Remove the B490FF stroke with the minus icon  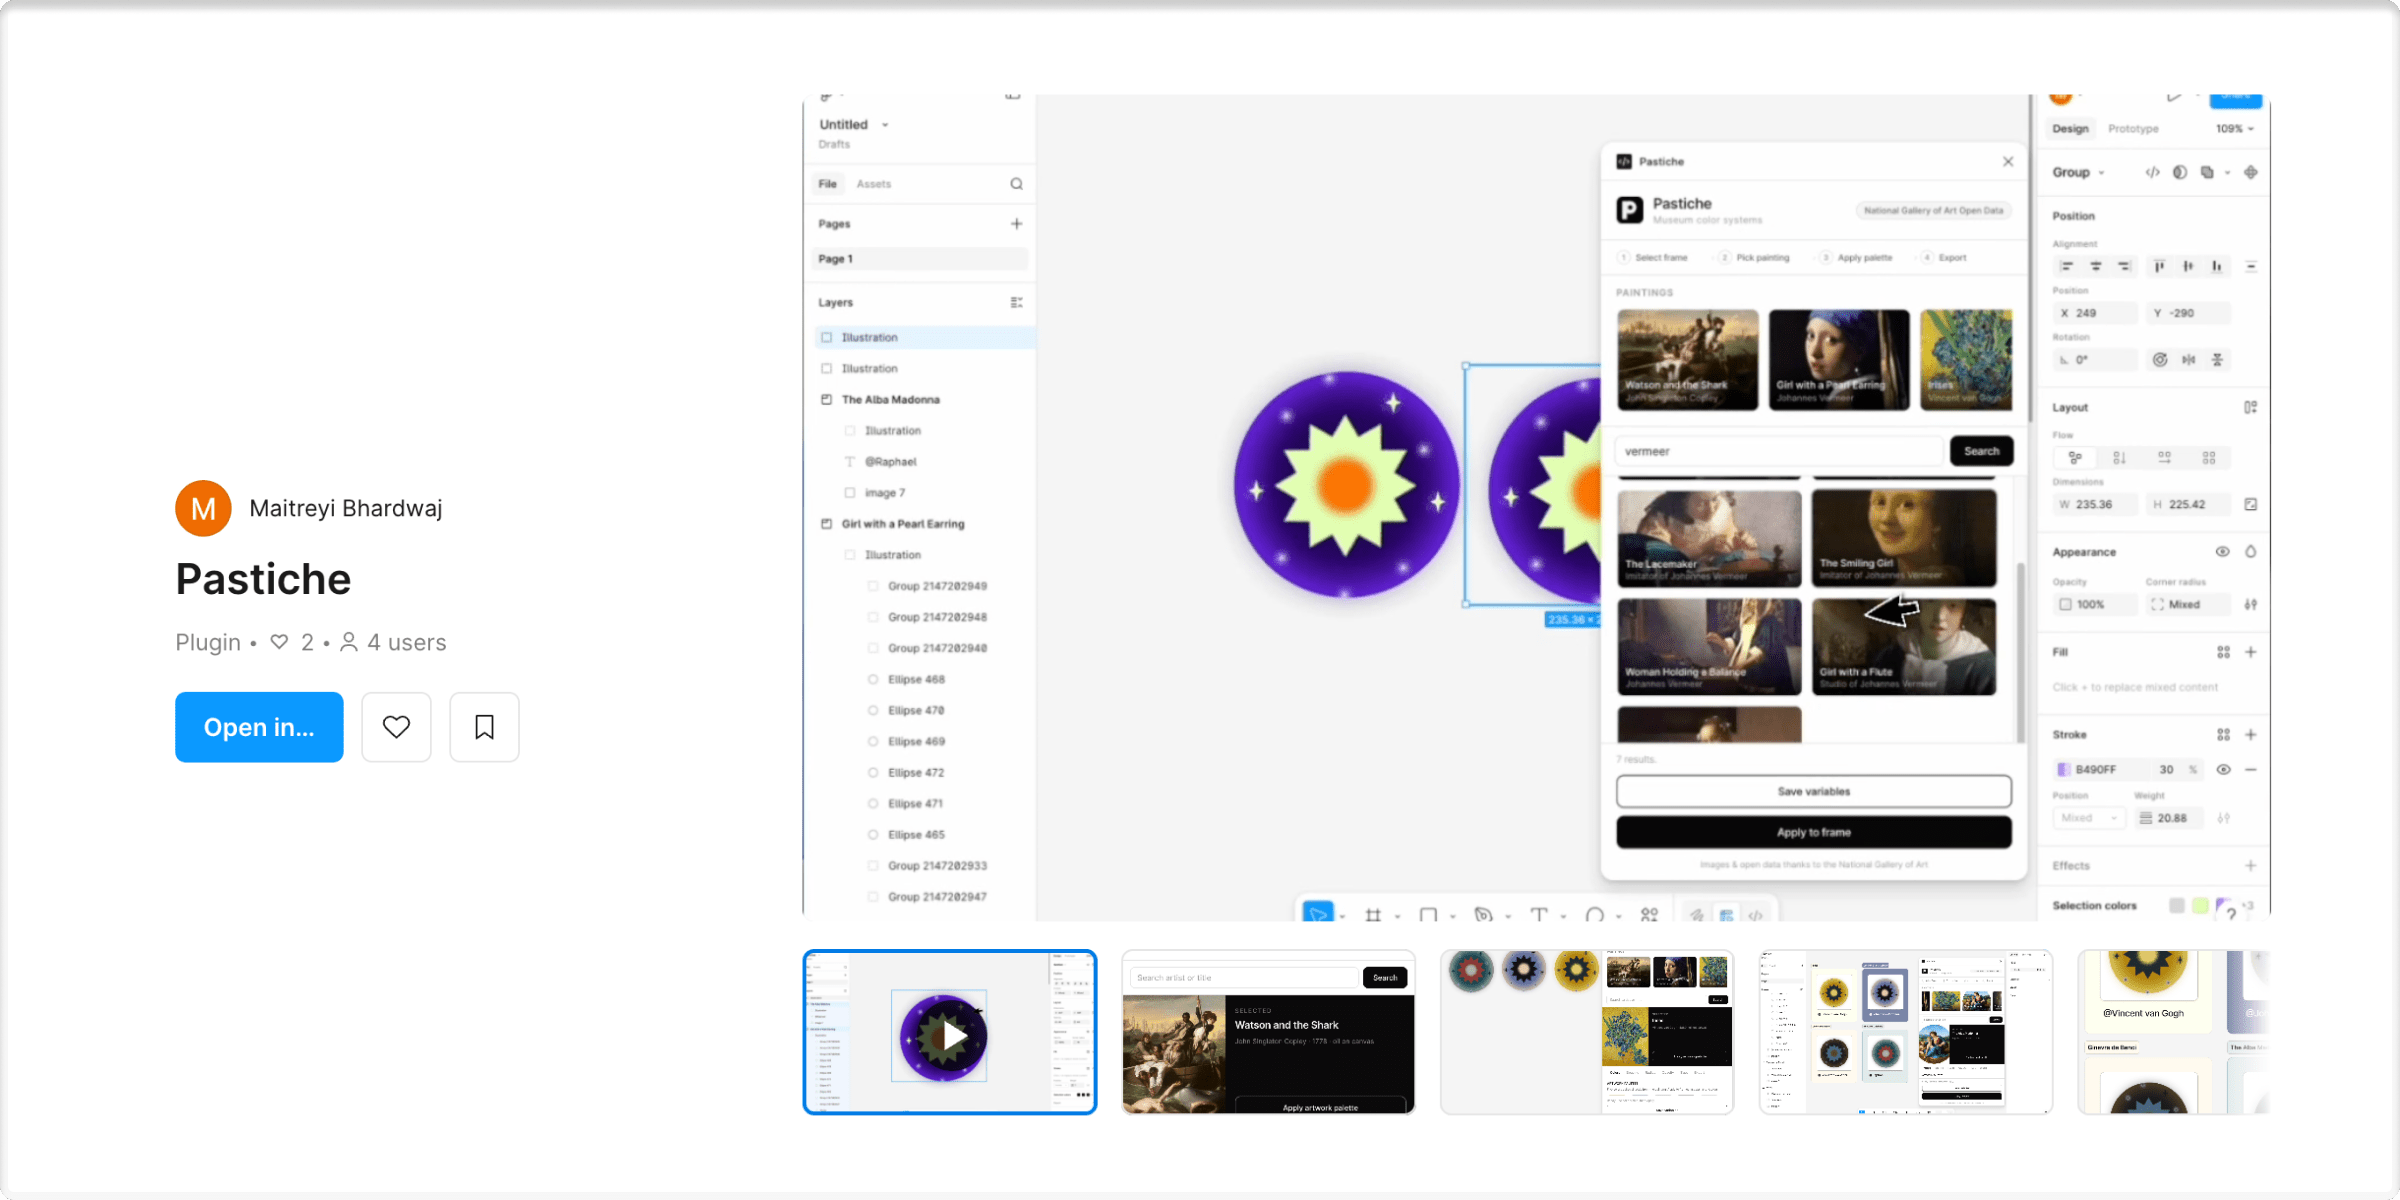coord(2250,769)
